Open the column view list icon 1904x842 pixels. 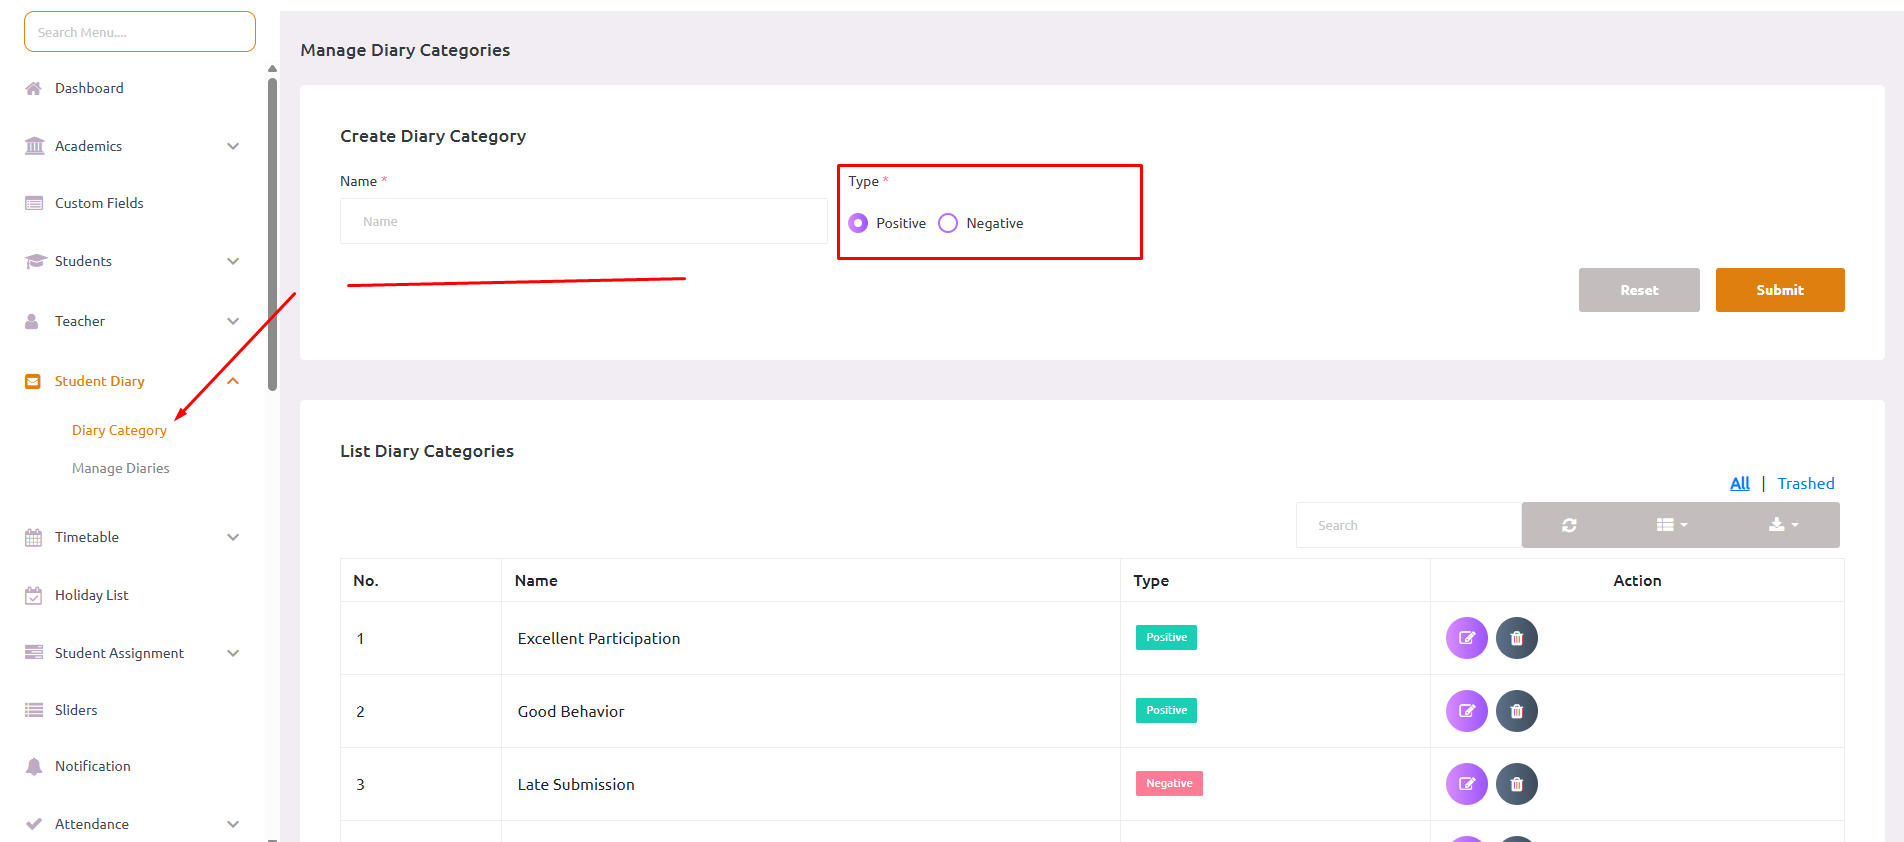(x=1671, y=525)
